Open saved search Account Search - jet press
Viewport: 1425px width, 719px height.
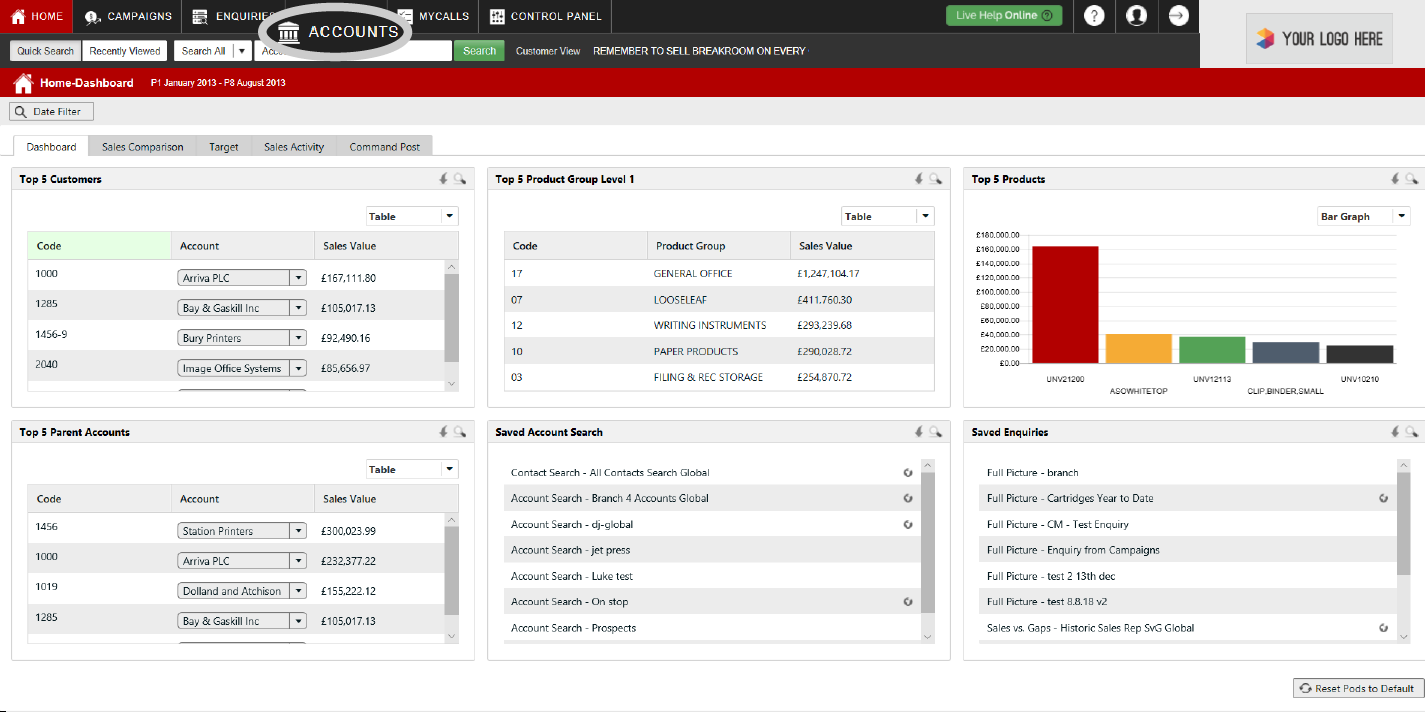pos(570,550)
